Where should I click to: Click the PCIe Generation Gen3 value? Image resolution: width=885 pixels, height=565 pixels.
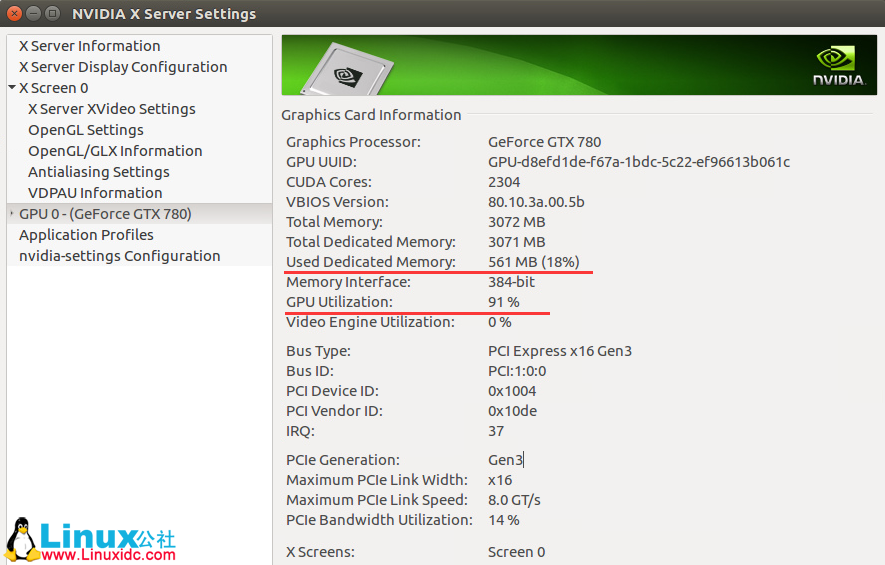(505, 460)
